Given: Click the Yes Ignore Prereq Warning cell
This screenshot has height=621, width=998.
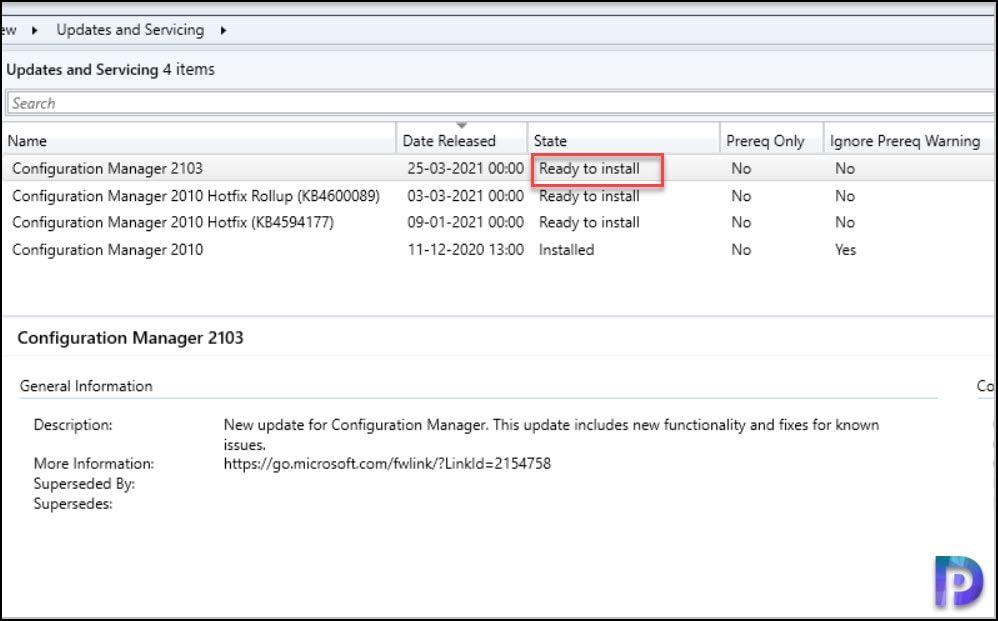Looking at the screenshot, I should [845, 249].
